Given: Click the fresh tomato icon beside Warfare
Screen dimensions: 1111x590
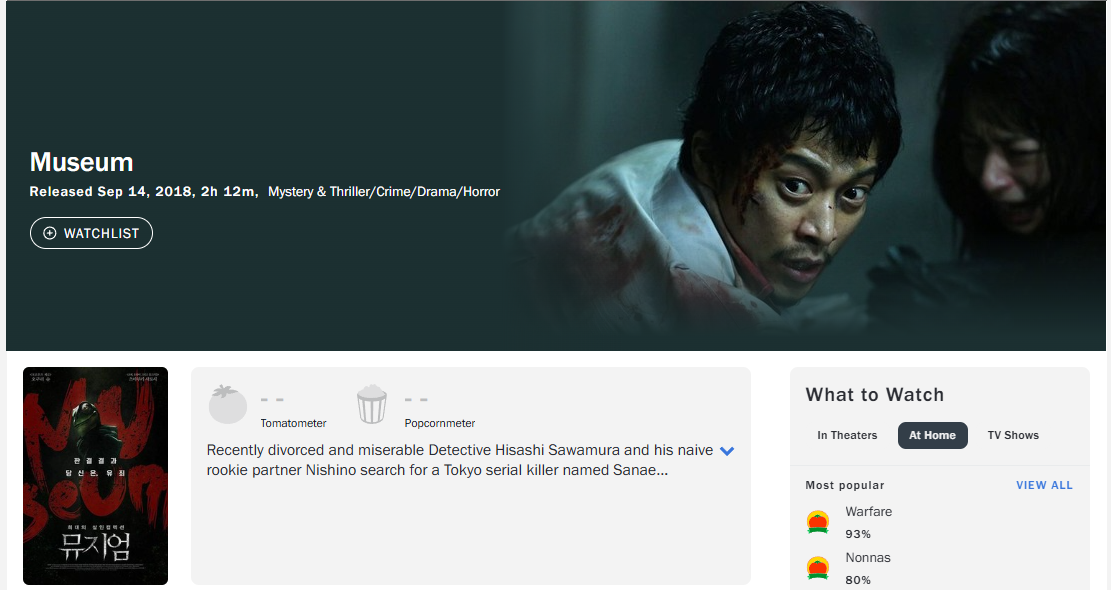Looking at the screenshot, I should pos(818,522).
